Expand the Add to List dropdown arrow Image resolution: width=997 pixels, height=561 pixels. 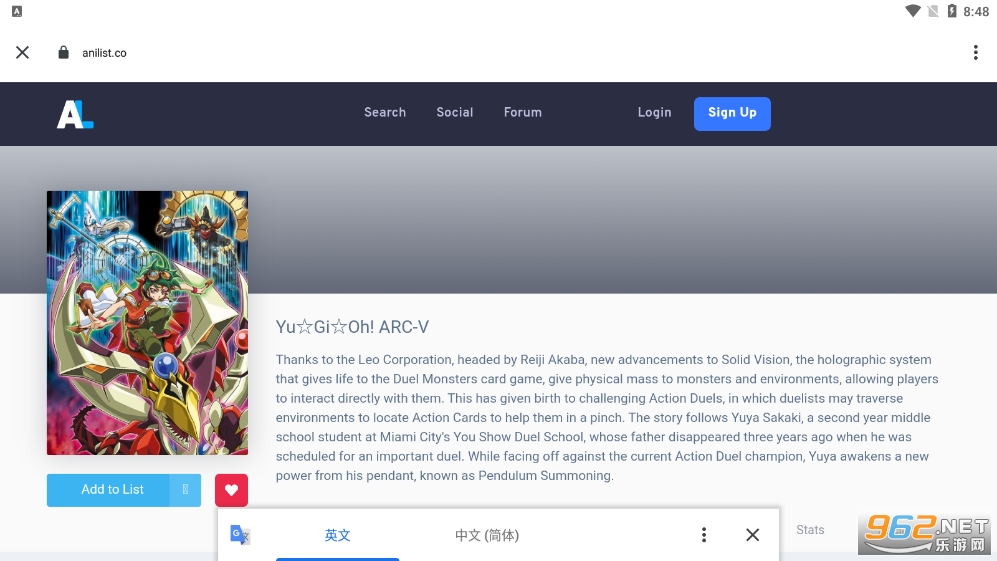[185, 490]
